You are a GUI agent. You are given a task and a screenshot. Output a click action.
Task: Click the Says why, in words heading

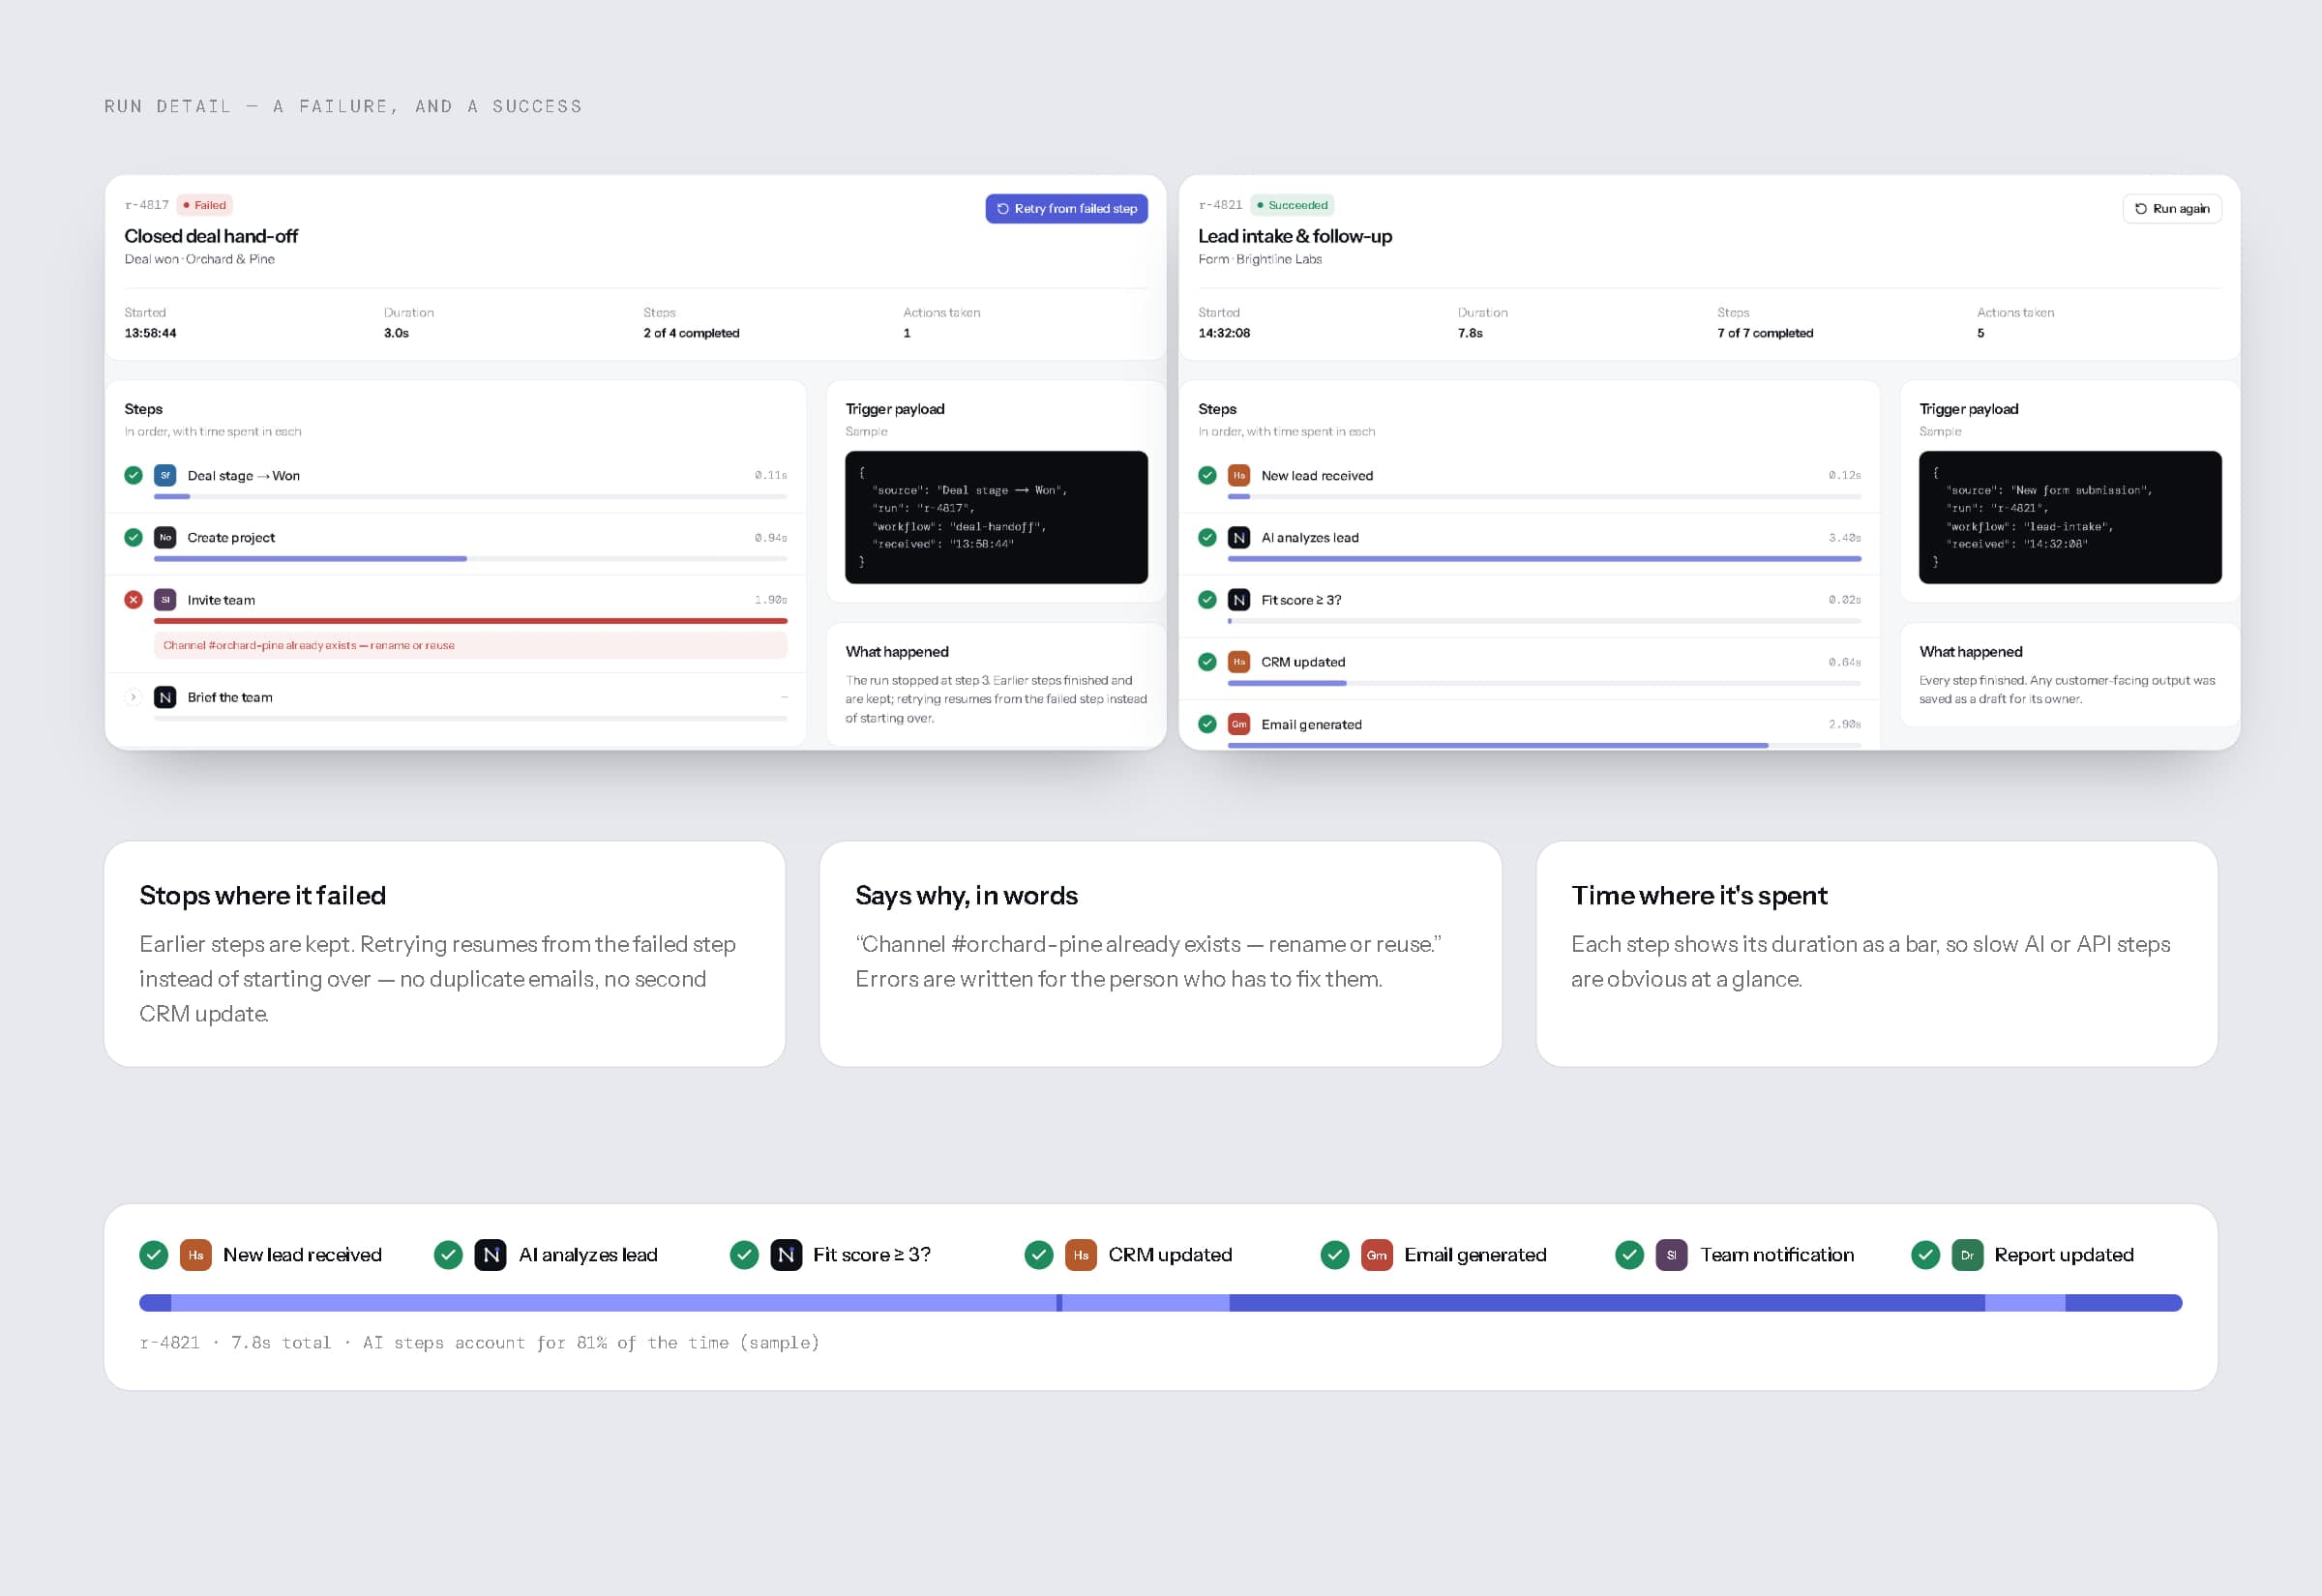click(966, 896)
